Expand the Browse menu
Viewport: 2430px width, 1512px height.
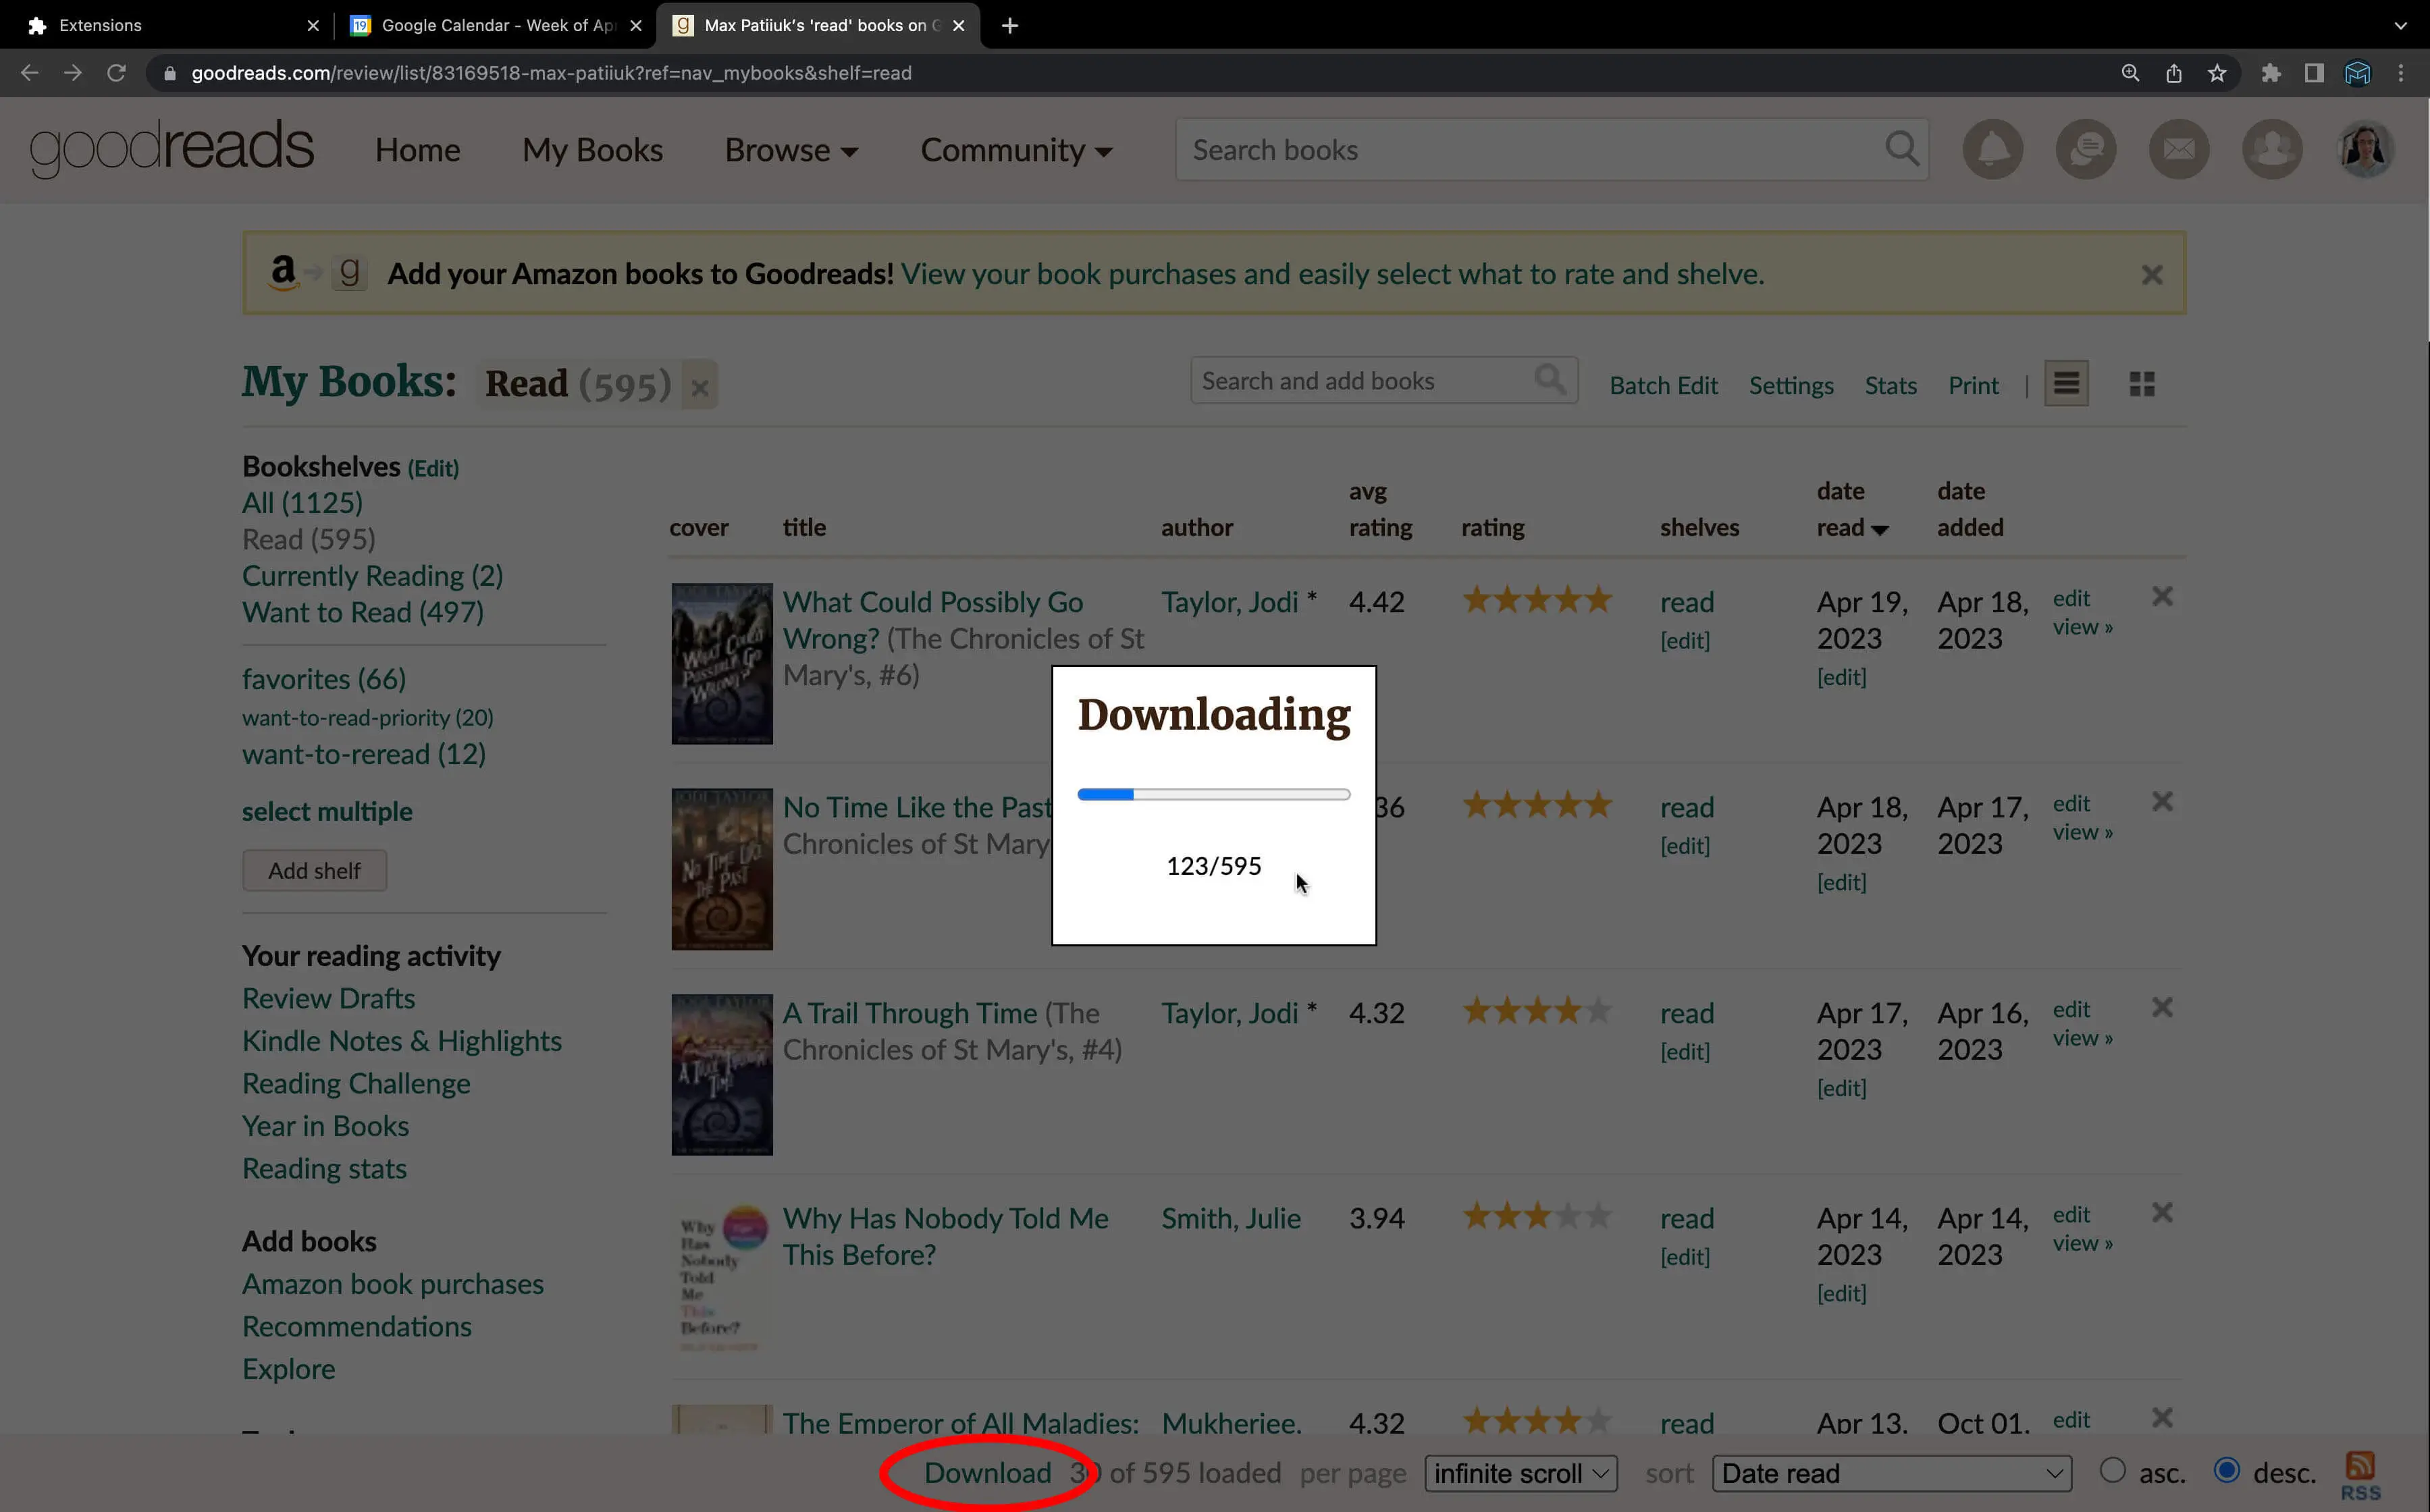[791, 150]
